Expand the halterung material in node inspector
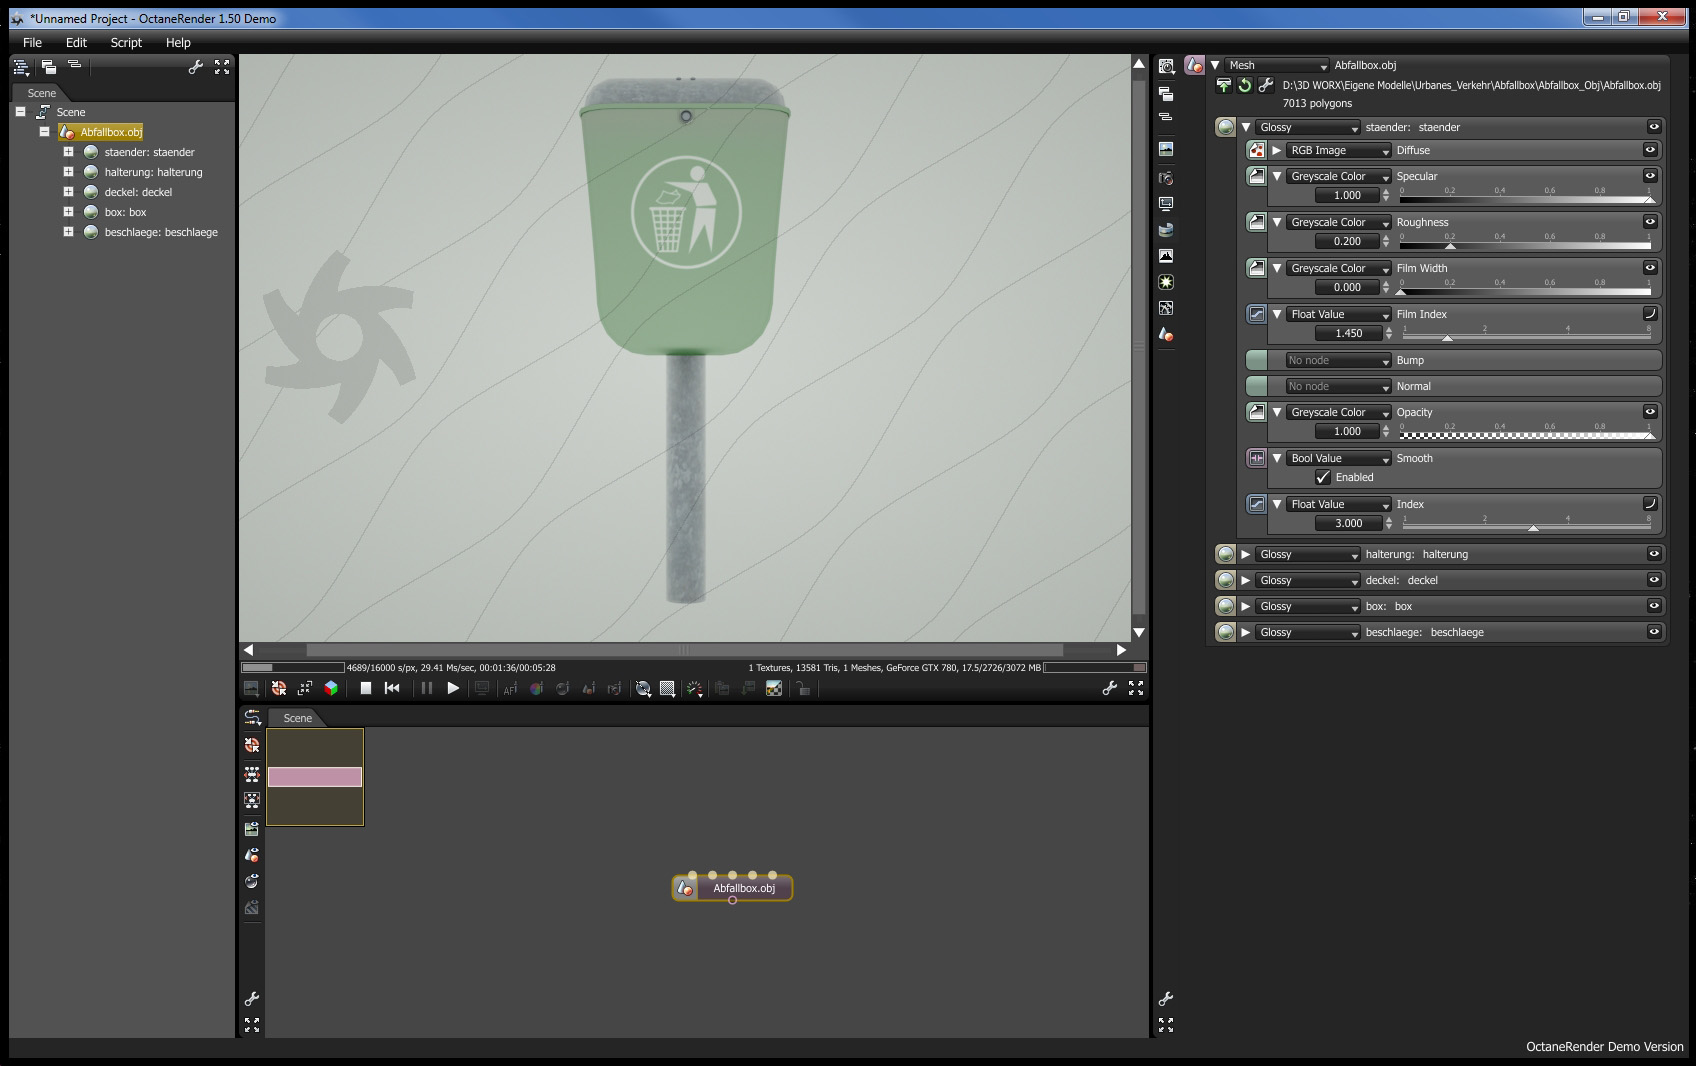 (1246, 554)
